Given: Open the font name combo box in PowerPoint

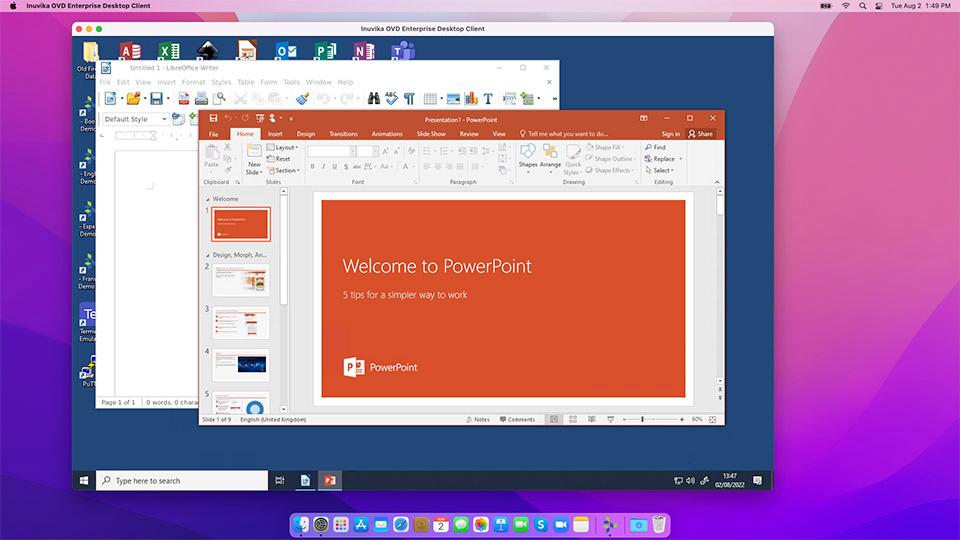Looking at the screenshot, I should (332, 151).
